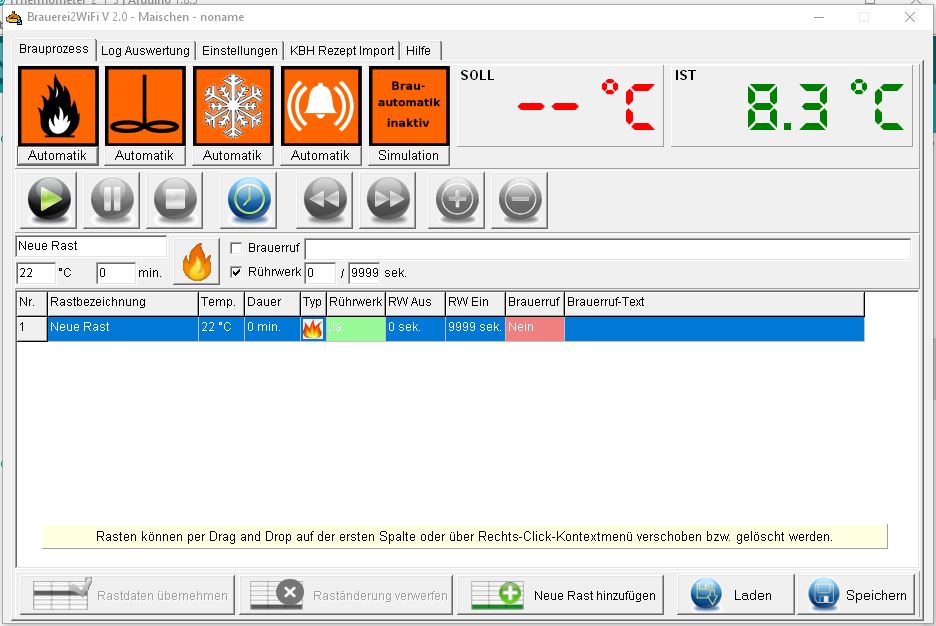The image size is (936, 626).
Task: Click the alarm bell icon
Action: [321, 106]
